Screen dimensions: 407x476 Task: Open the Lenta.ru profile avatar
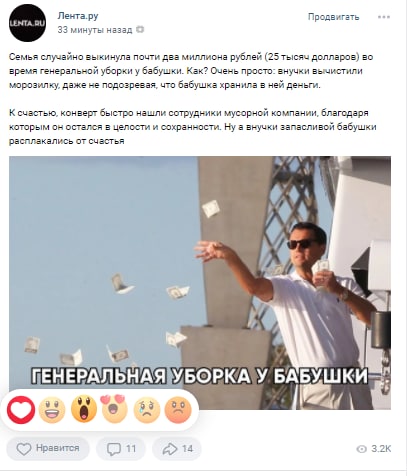point(27,23)
